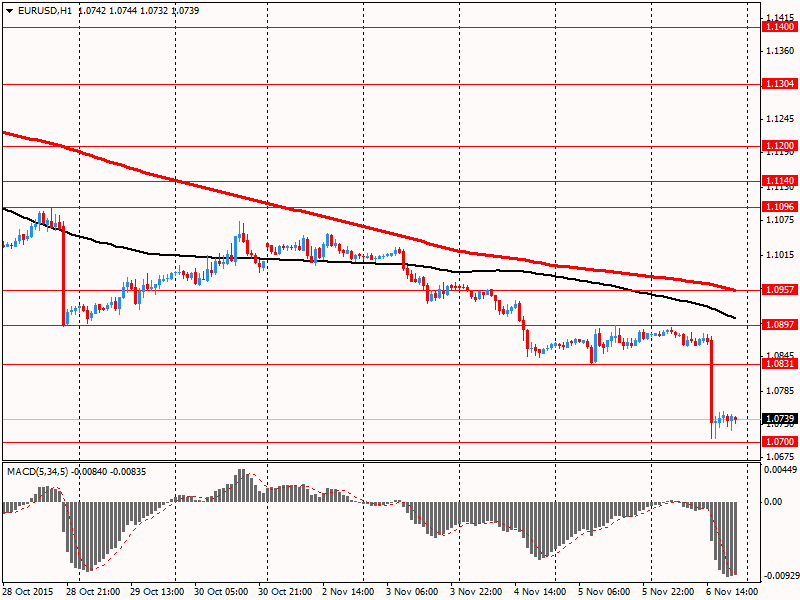The width and height of the screenshot is (800, 600).
Task: Click the 1.1015 price scale value
Action: click(781, 255)
